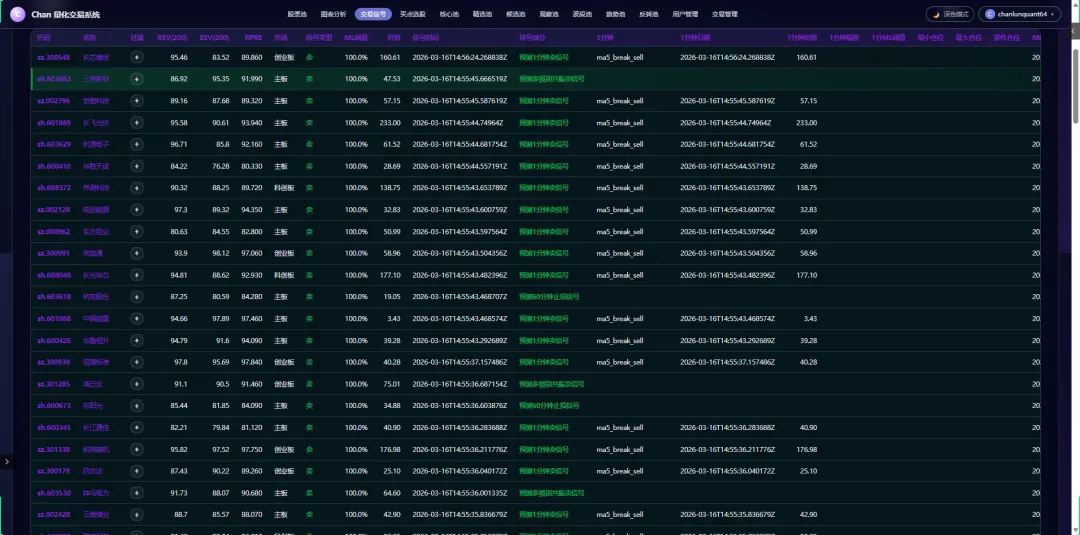1080x535 pixels.
Task: Click the filter icon in row sh.603663
Action: click(x=136, y=79)
